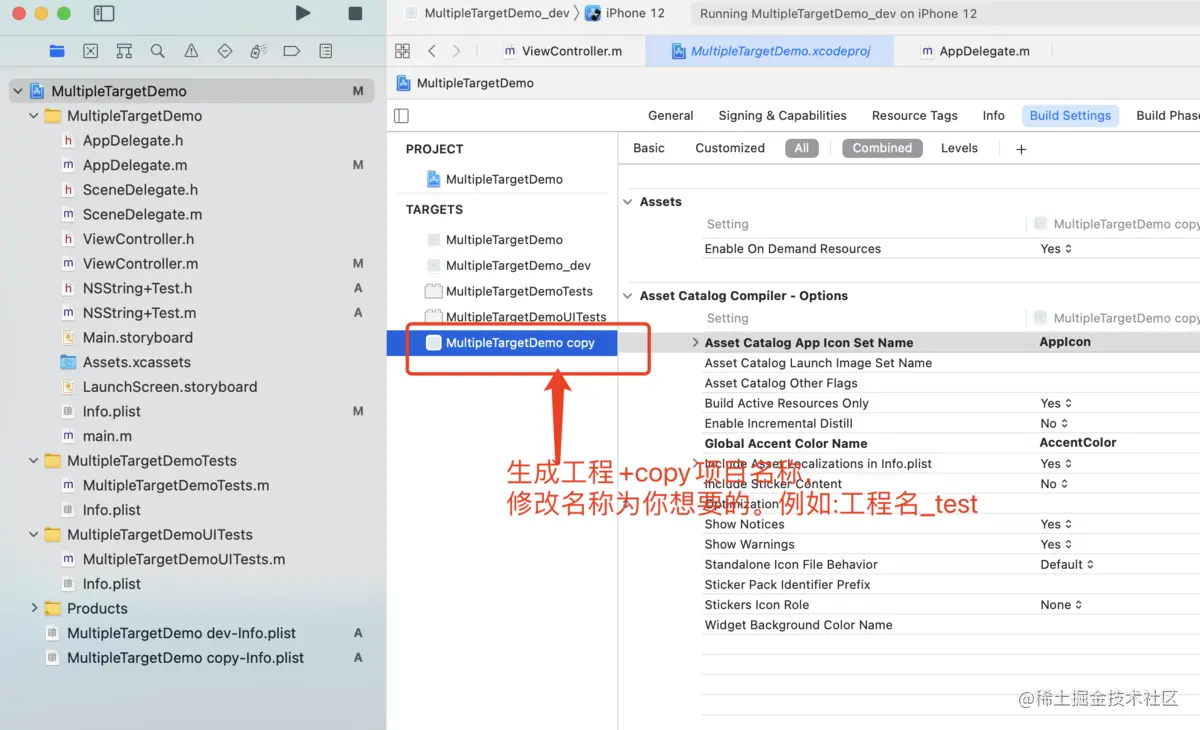Open the Project navigator folder icon
This screenshot has width=1200, height=730.
click(x=57, y=51)
